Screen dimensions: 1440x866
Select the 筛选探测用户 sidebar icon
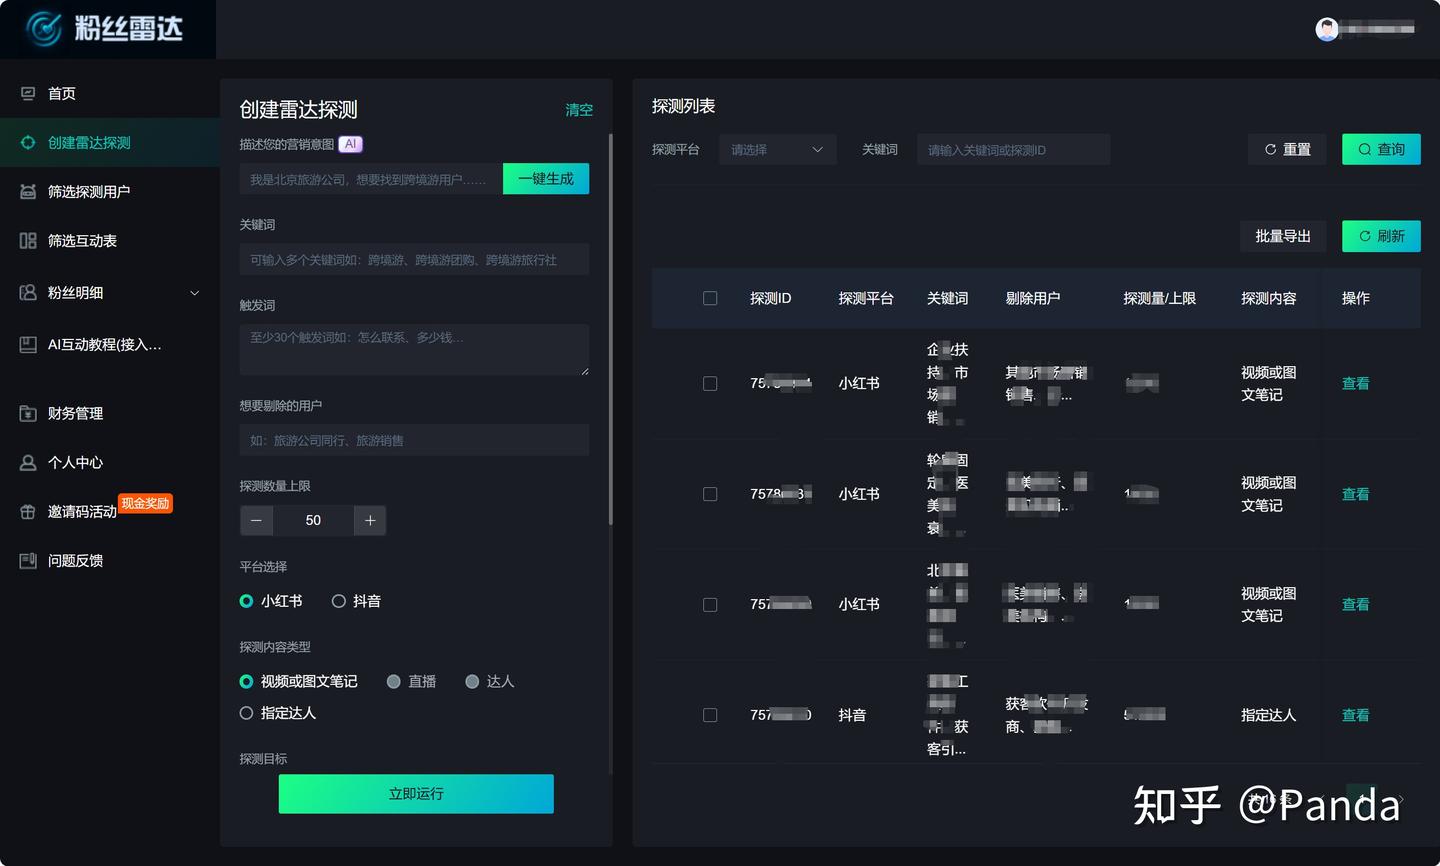28,191
